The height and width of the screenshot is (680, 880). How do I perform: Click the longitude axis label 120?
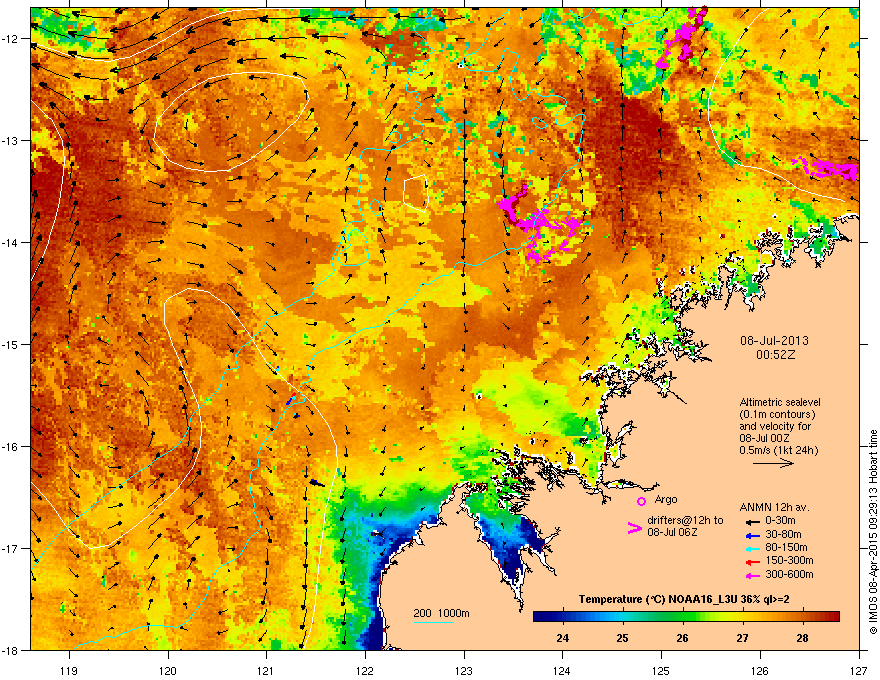168,670
